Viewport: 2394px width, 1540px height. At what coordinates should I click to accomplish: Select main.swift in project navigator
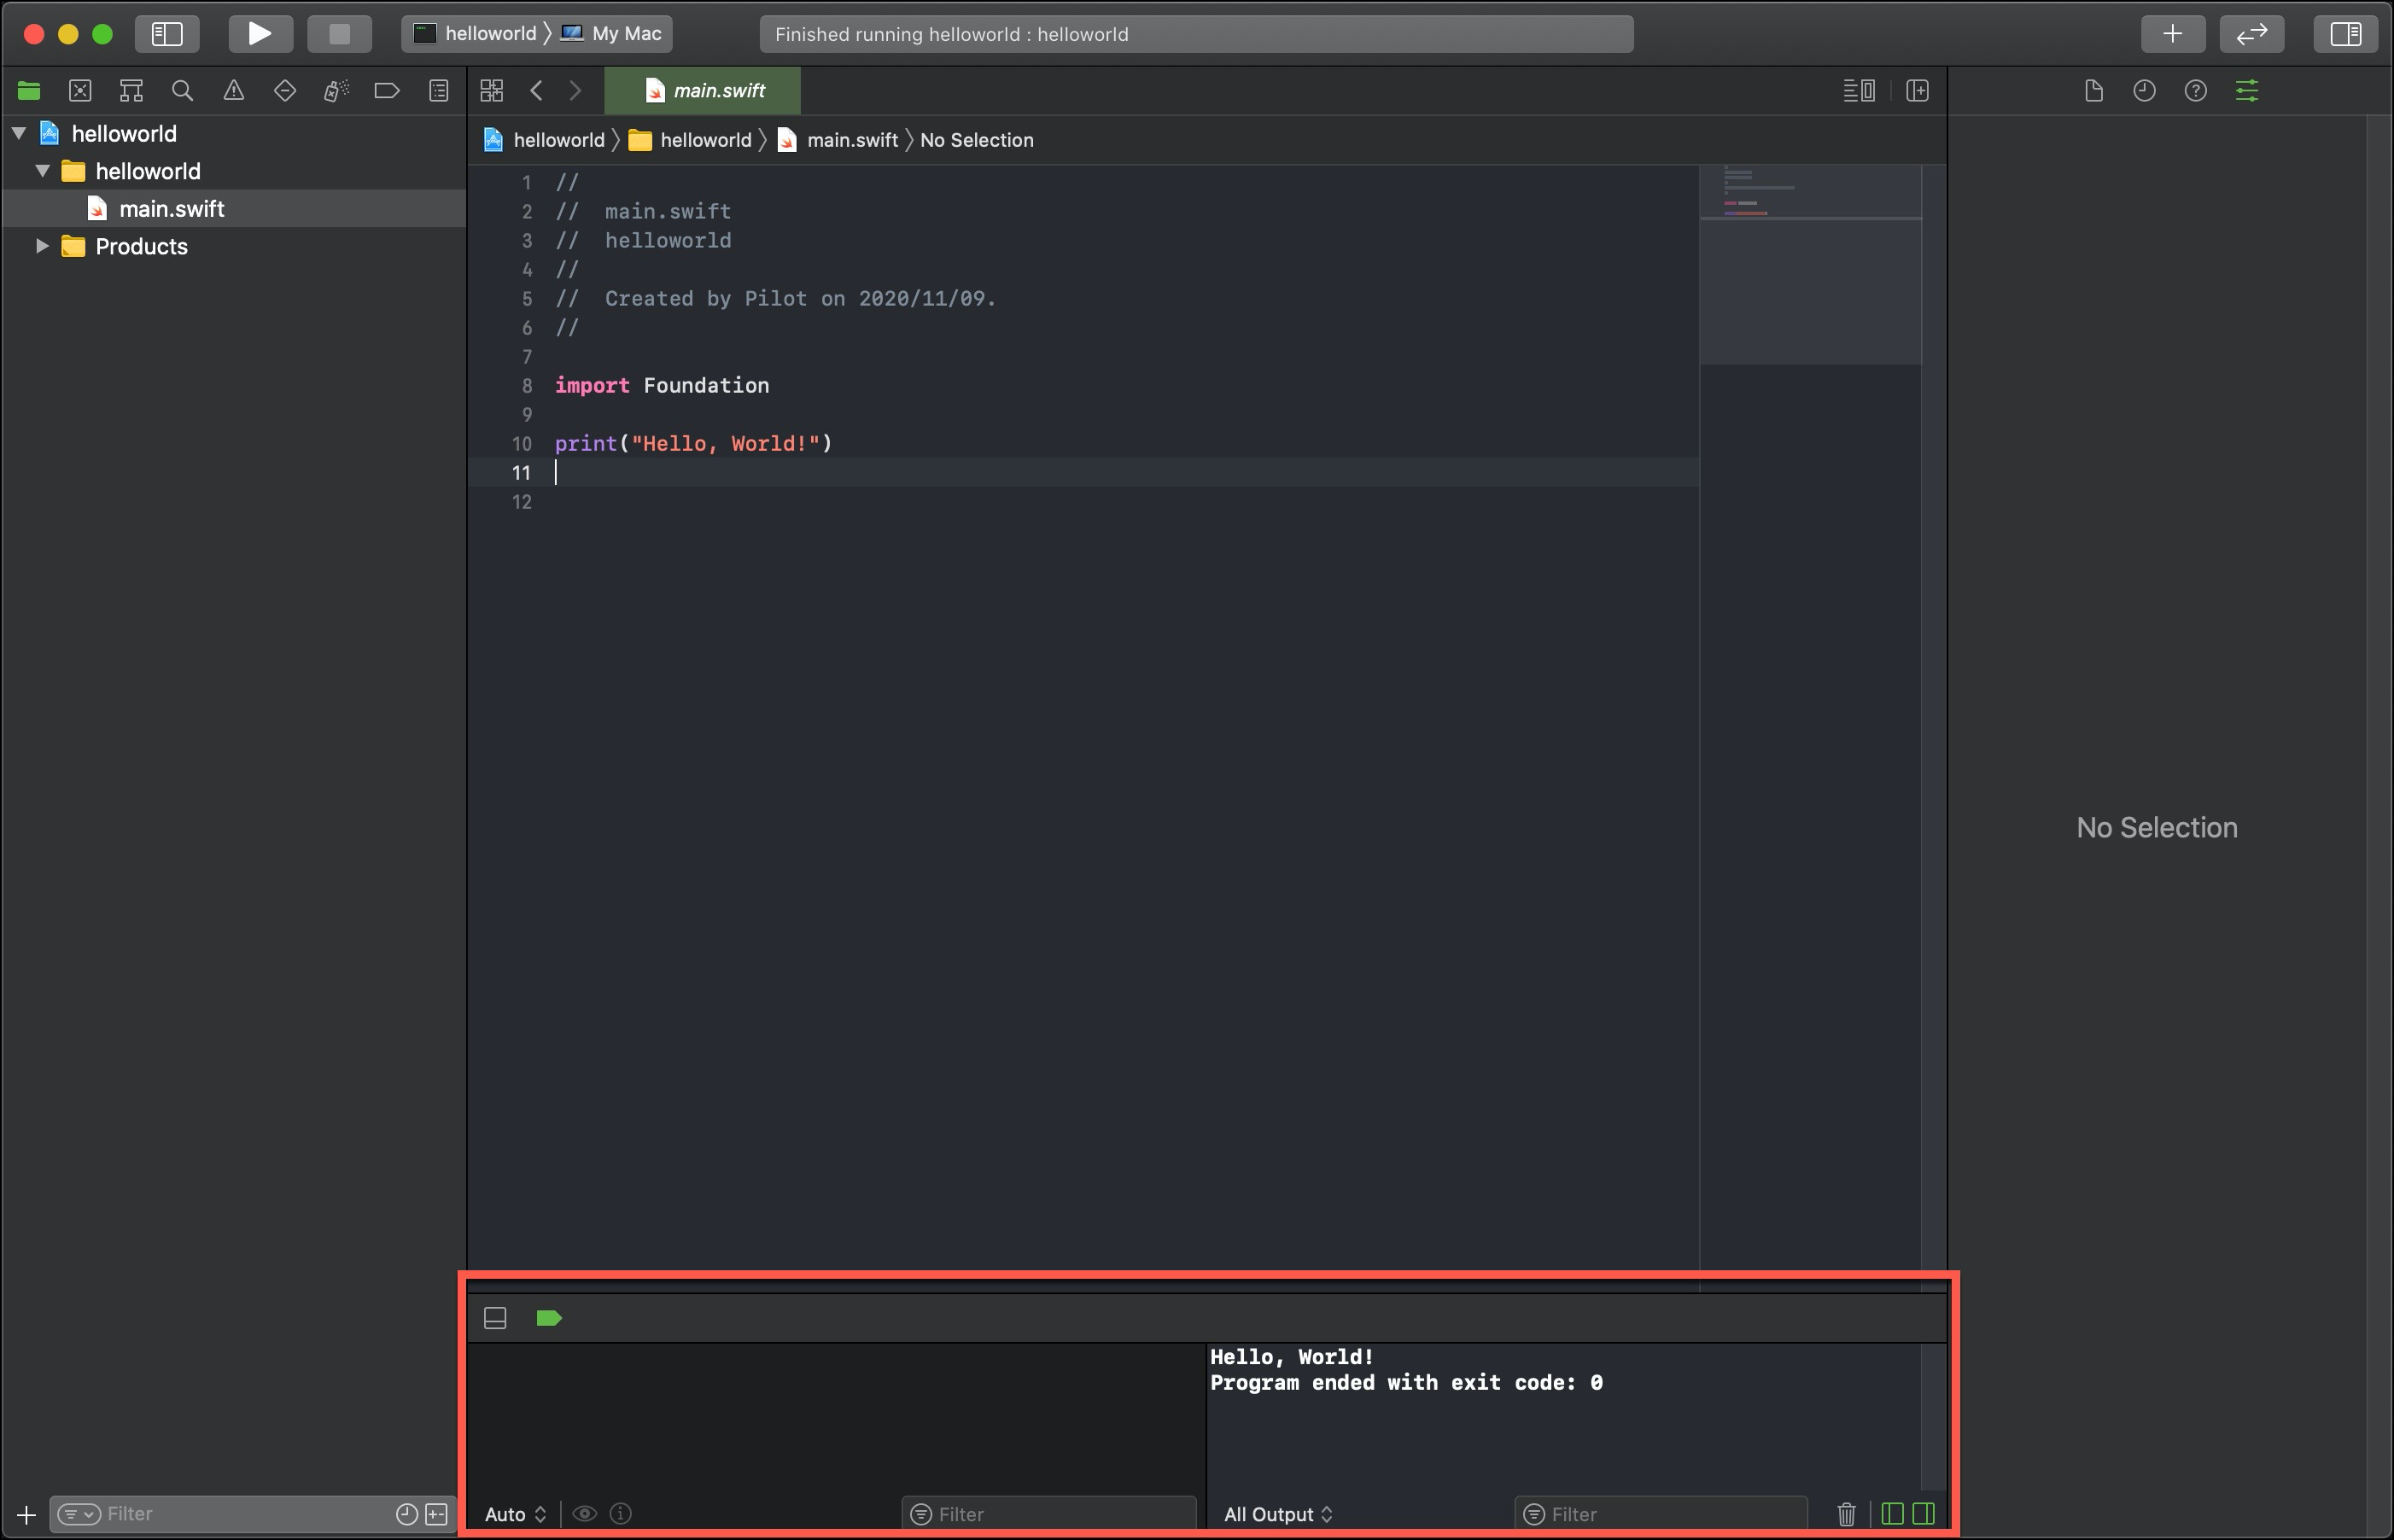coord(171,209)
